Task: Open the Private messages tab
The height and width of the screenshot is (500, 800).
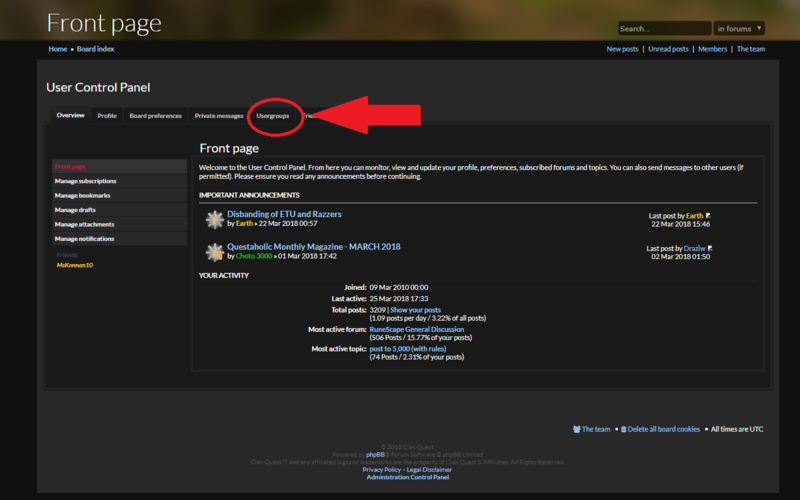Action: tap(219, 116)
